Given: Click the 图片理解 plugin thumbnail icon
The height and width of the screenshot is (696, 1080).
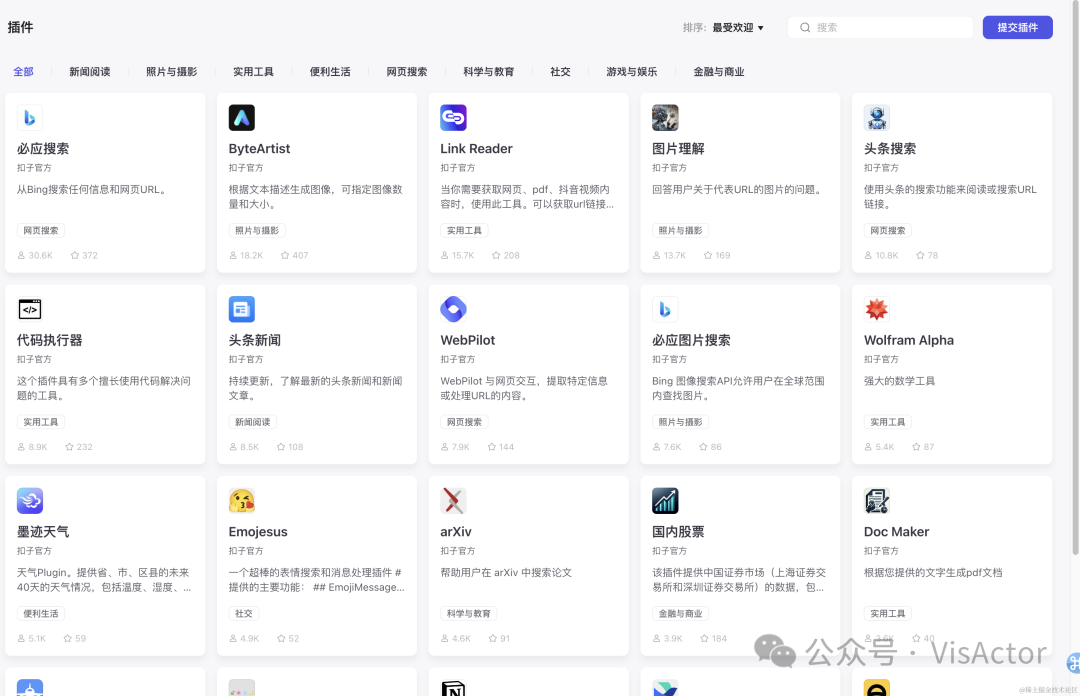Looking at the screenshot, I should [x=665, y=118].
